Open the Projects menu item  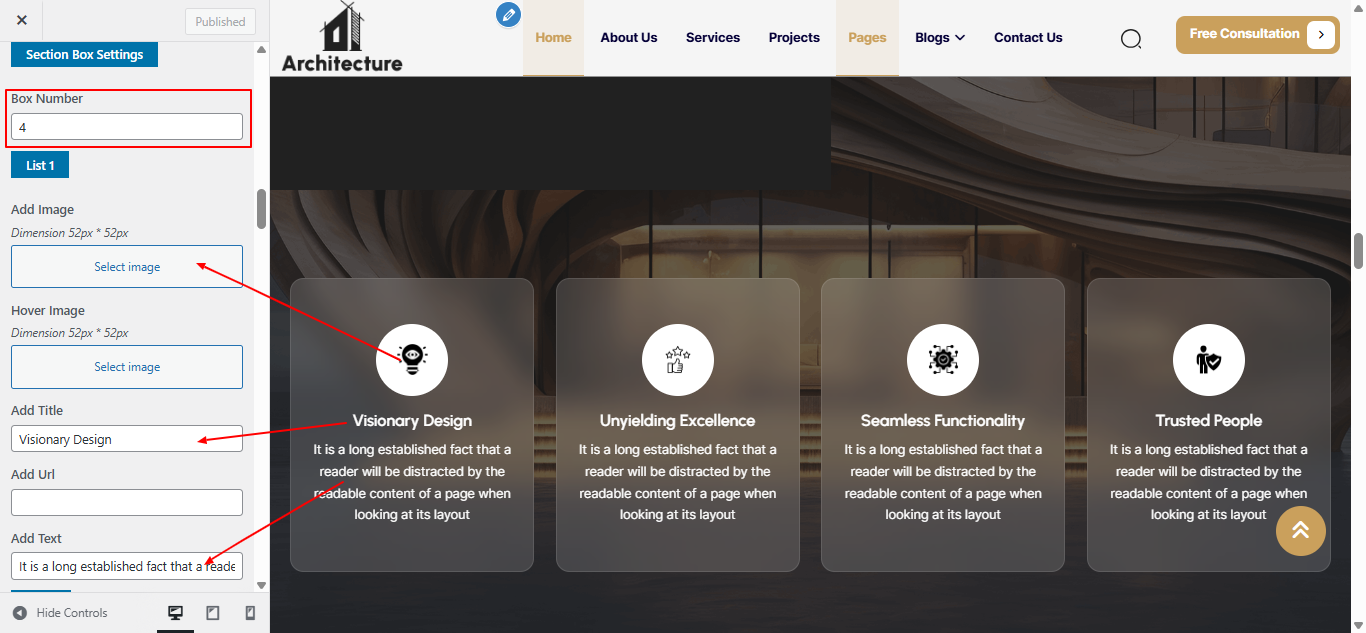click(x=794, y=37)
